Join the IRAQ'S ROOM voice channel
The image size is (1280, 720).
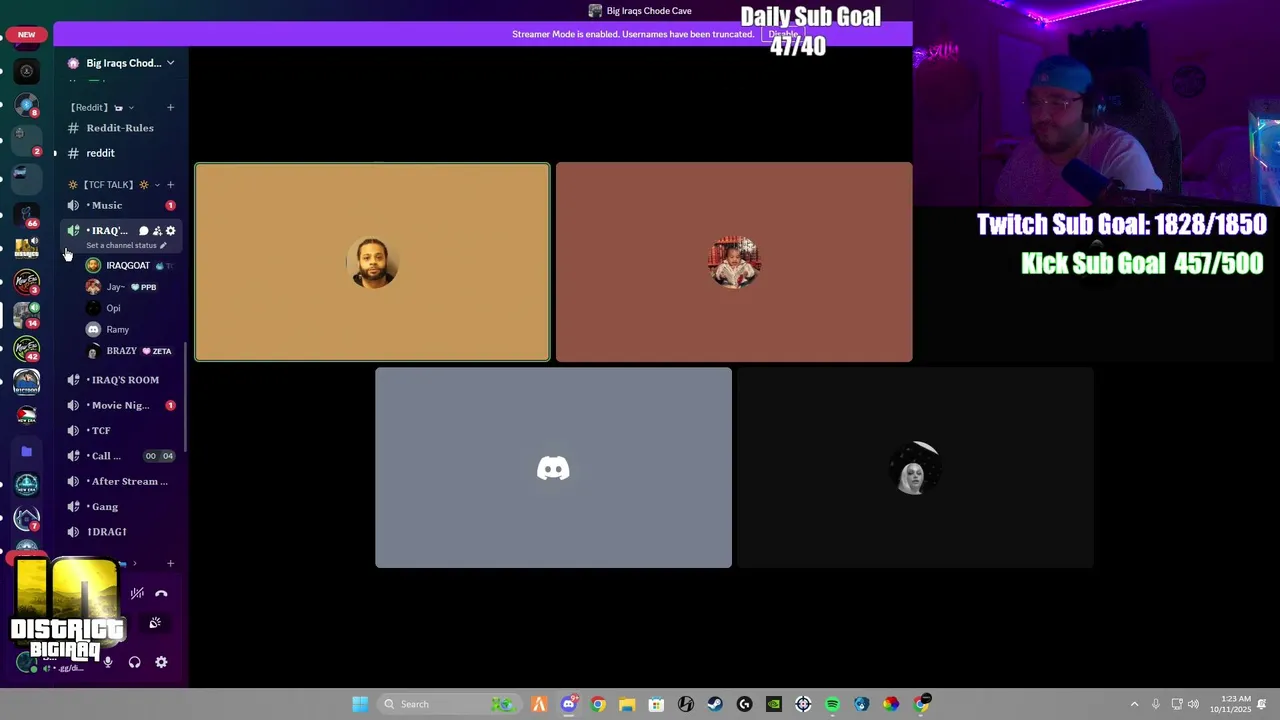pyautogui.click(x=120, y=380)
